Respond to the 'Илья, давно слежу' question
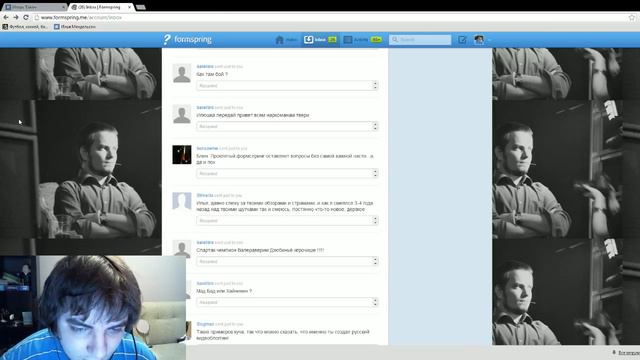The width and height of the screenshot is (640, 360). point(287,220)
